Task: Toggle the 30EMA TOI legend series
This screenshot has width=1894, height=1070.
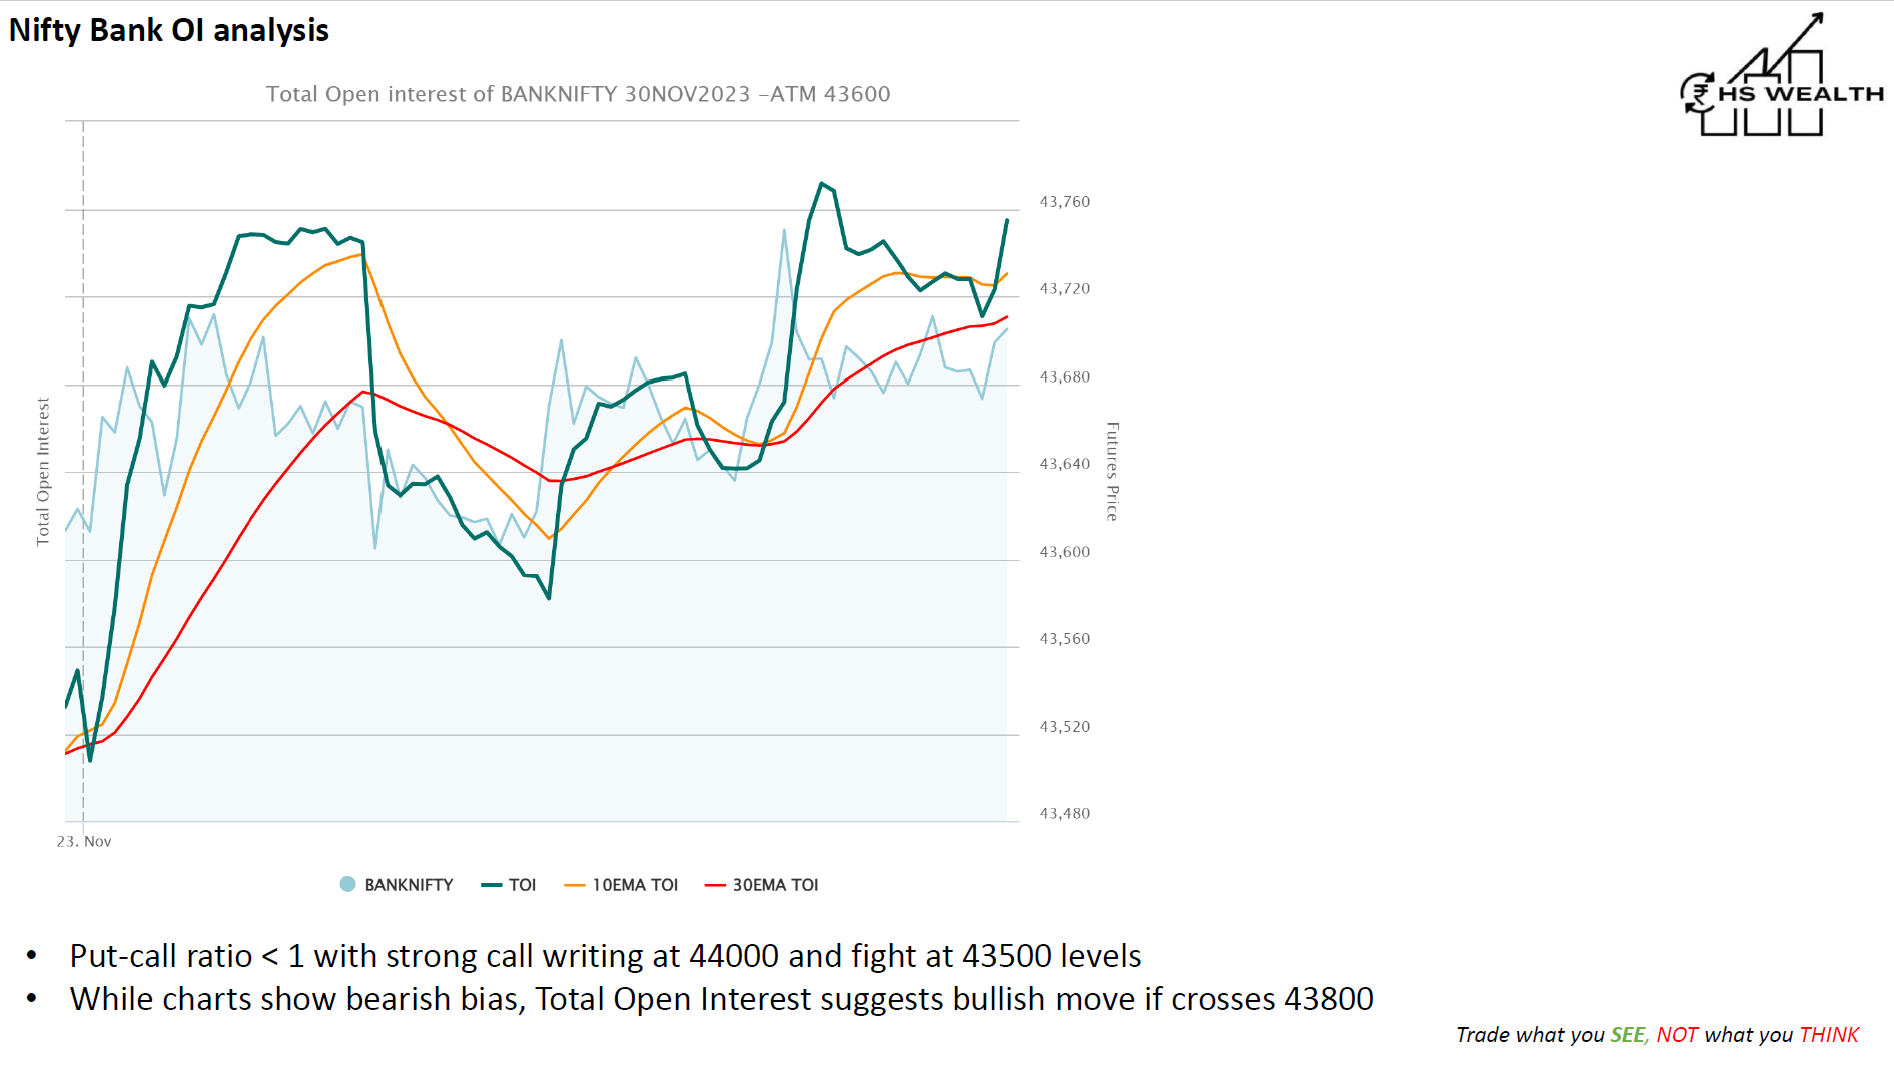Action: pos(762,885)
